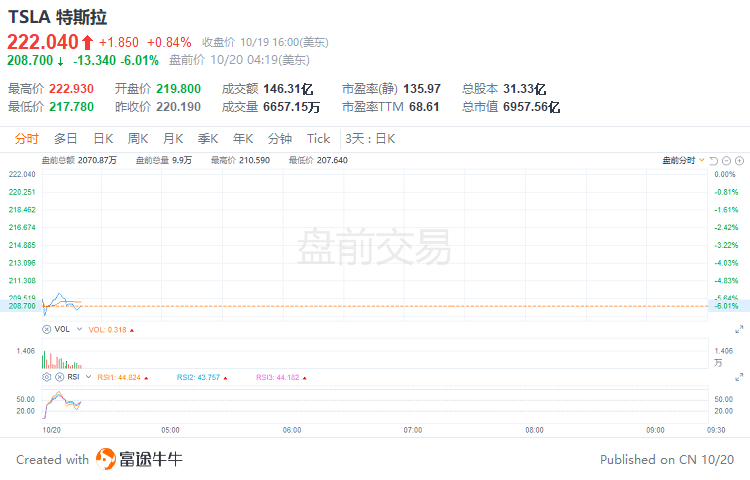The width and height of the screenshot is (750, 480).
Task: Click the 盘前总量 9.9万 label
Action: click(164, 160)
